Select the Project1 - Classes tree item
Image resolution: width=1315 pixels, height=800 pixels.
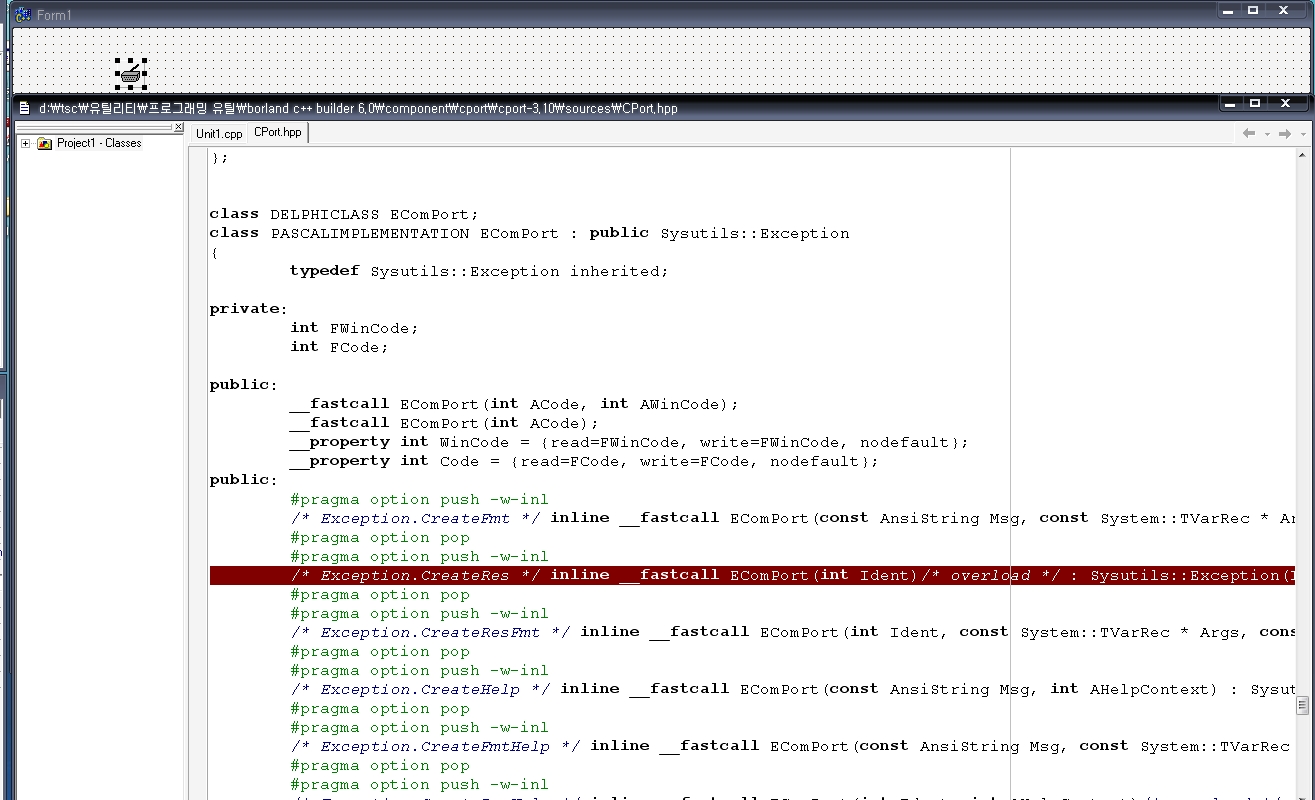(99, 143)
